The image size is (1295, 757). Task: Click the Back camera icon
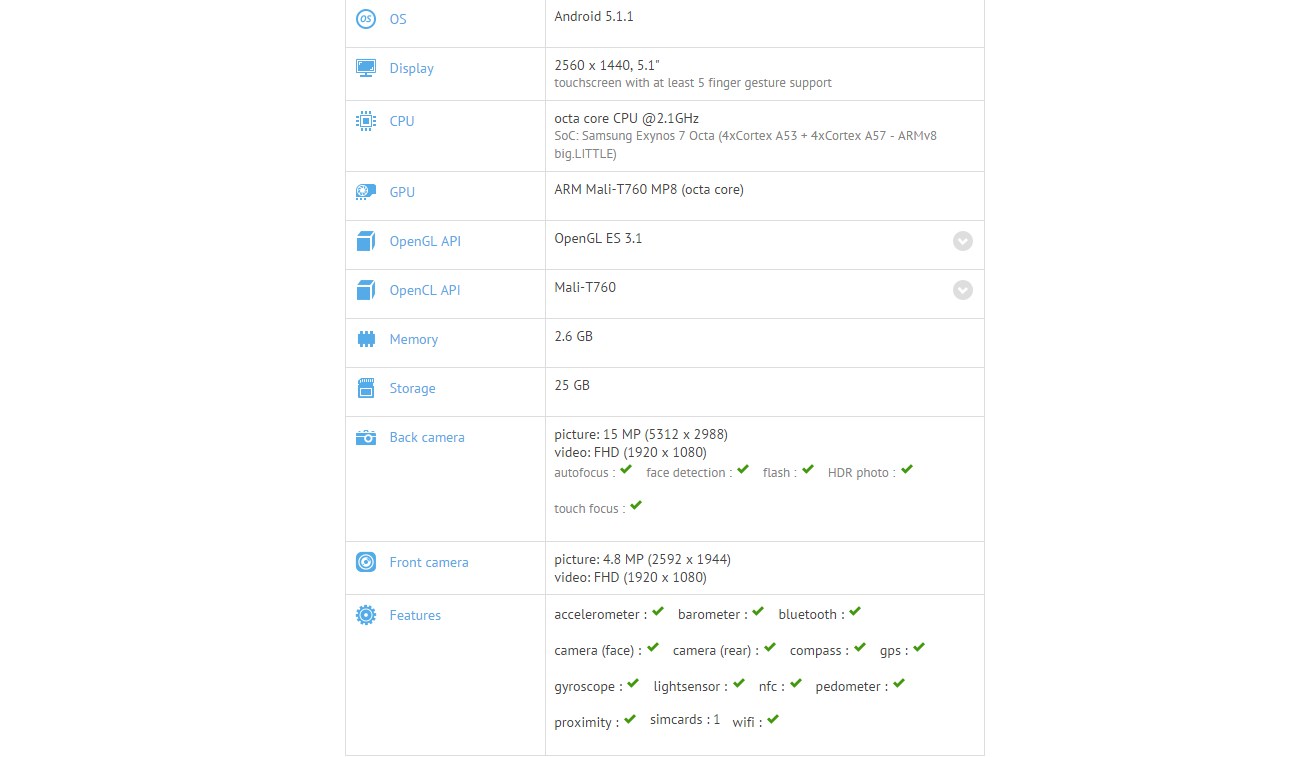click(x=366, y=437)
